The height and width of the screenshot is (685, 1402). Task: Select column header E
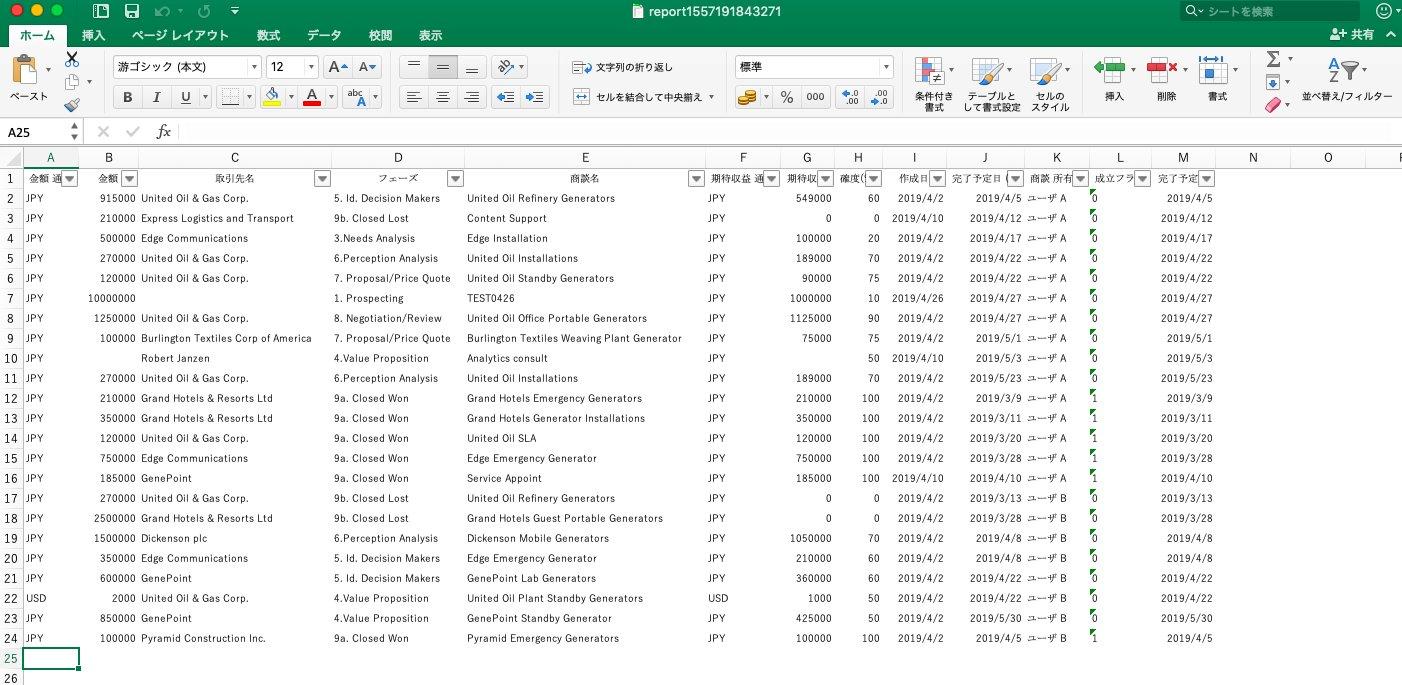[x=585, y=157]
